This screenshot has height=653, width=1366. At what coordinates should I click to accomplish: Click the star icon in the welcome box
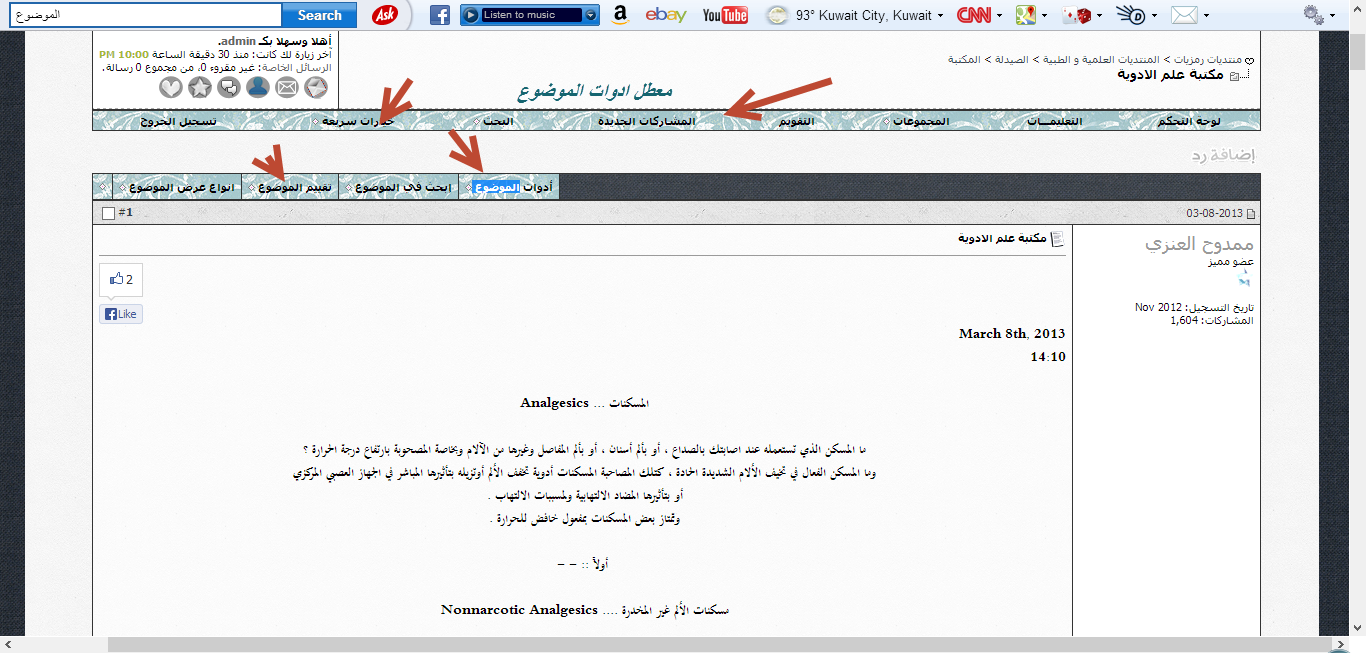pos(200,88)
